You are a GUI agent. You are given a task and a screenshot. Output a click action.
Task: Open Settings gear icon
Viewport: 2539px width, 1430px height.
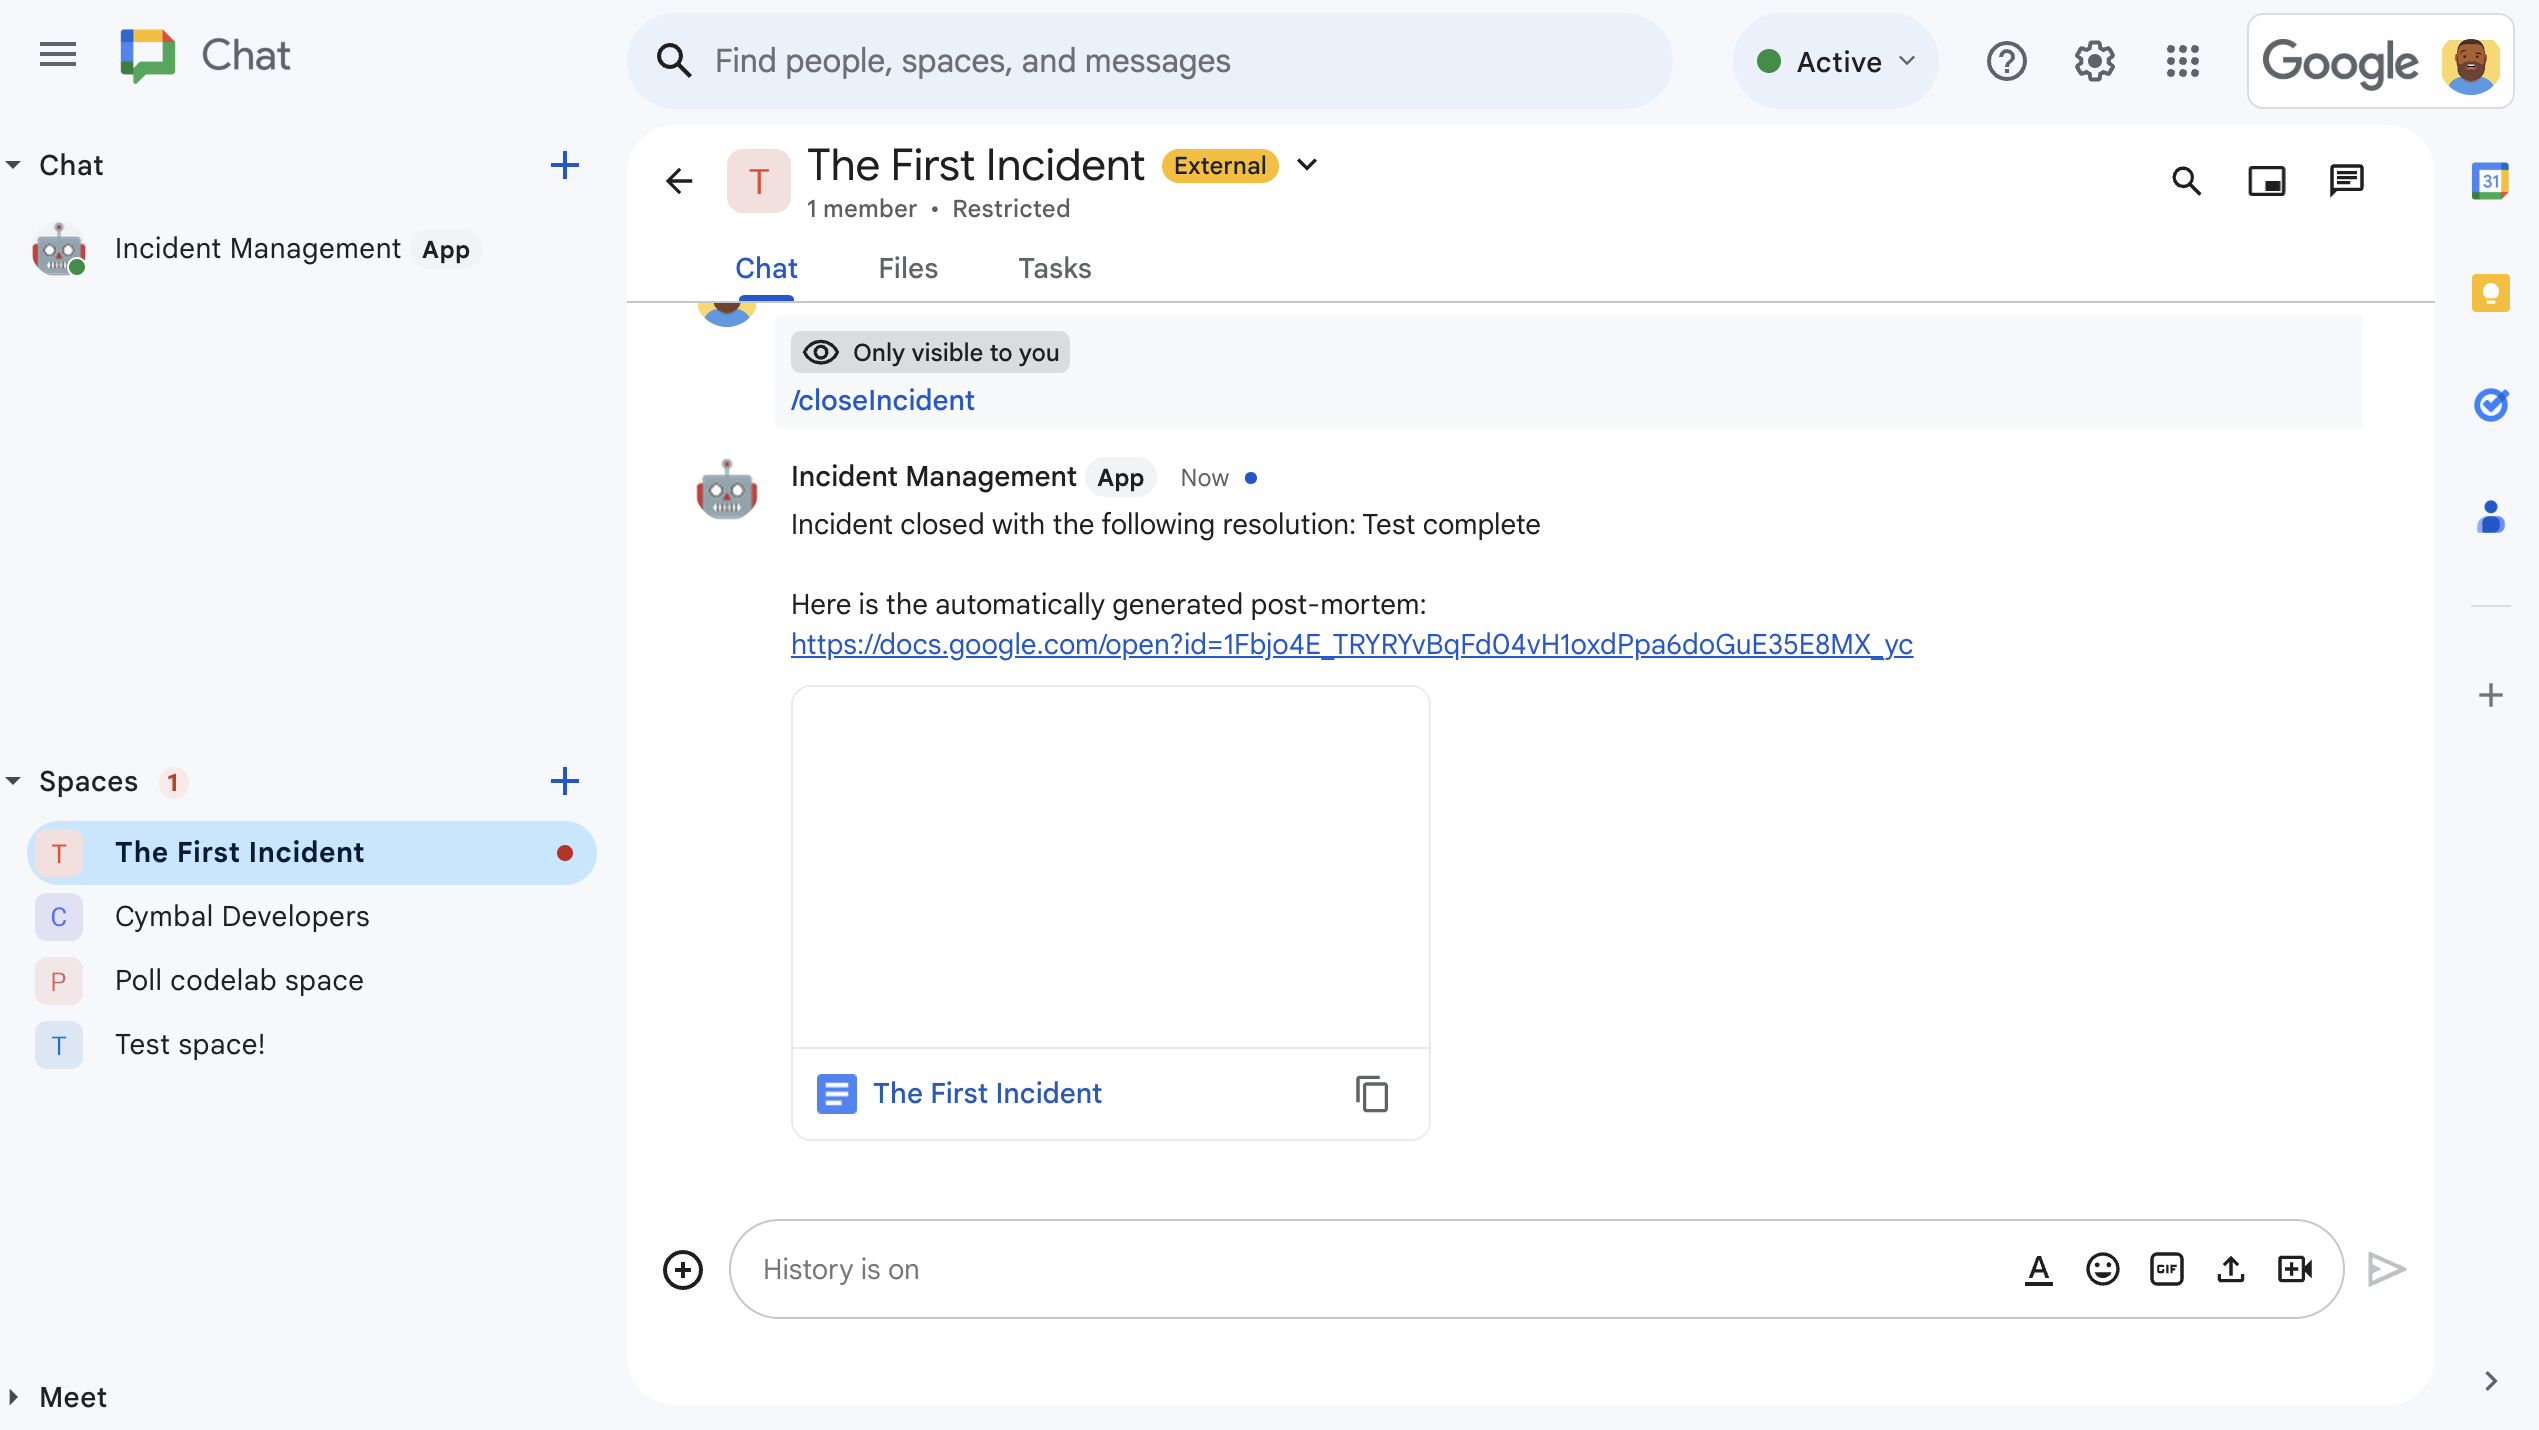(x=2093, y=61)
